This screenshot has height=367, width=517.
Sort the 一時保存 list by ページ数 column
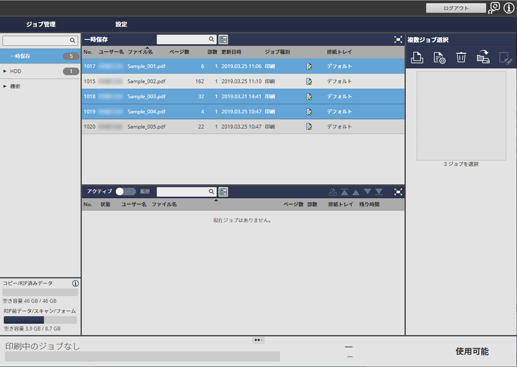pyautogui.click(x=179, y=52)
